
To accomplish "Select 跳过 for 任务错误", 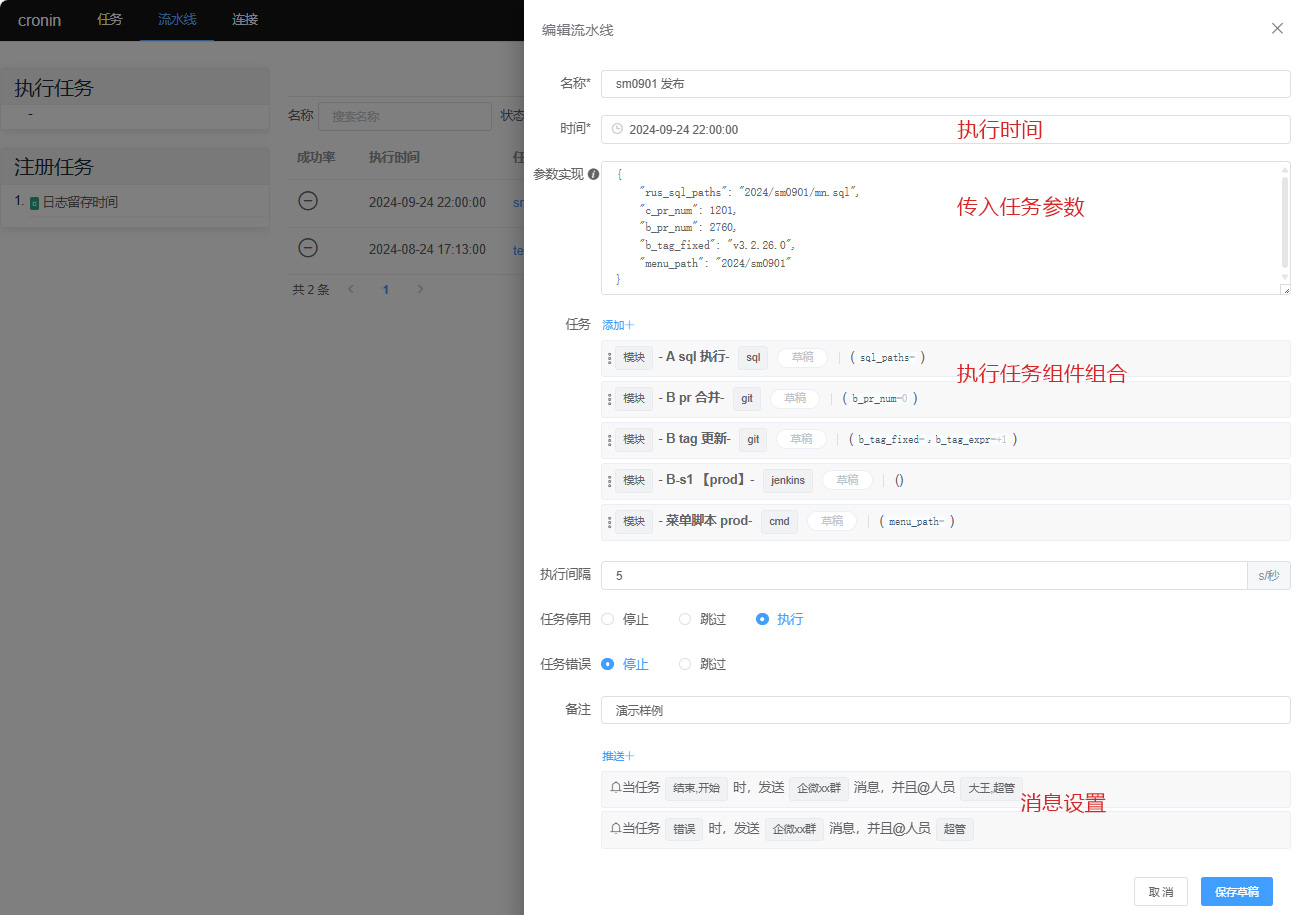I will (703, 664).
